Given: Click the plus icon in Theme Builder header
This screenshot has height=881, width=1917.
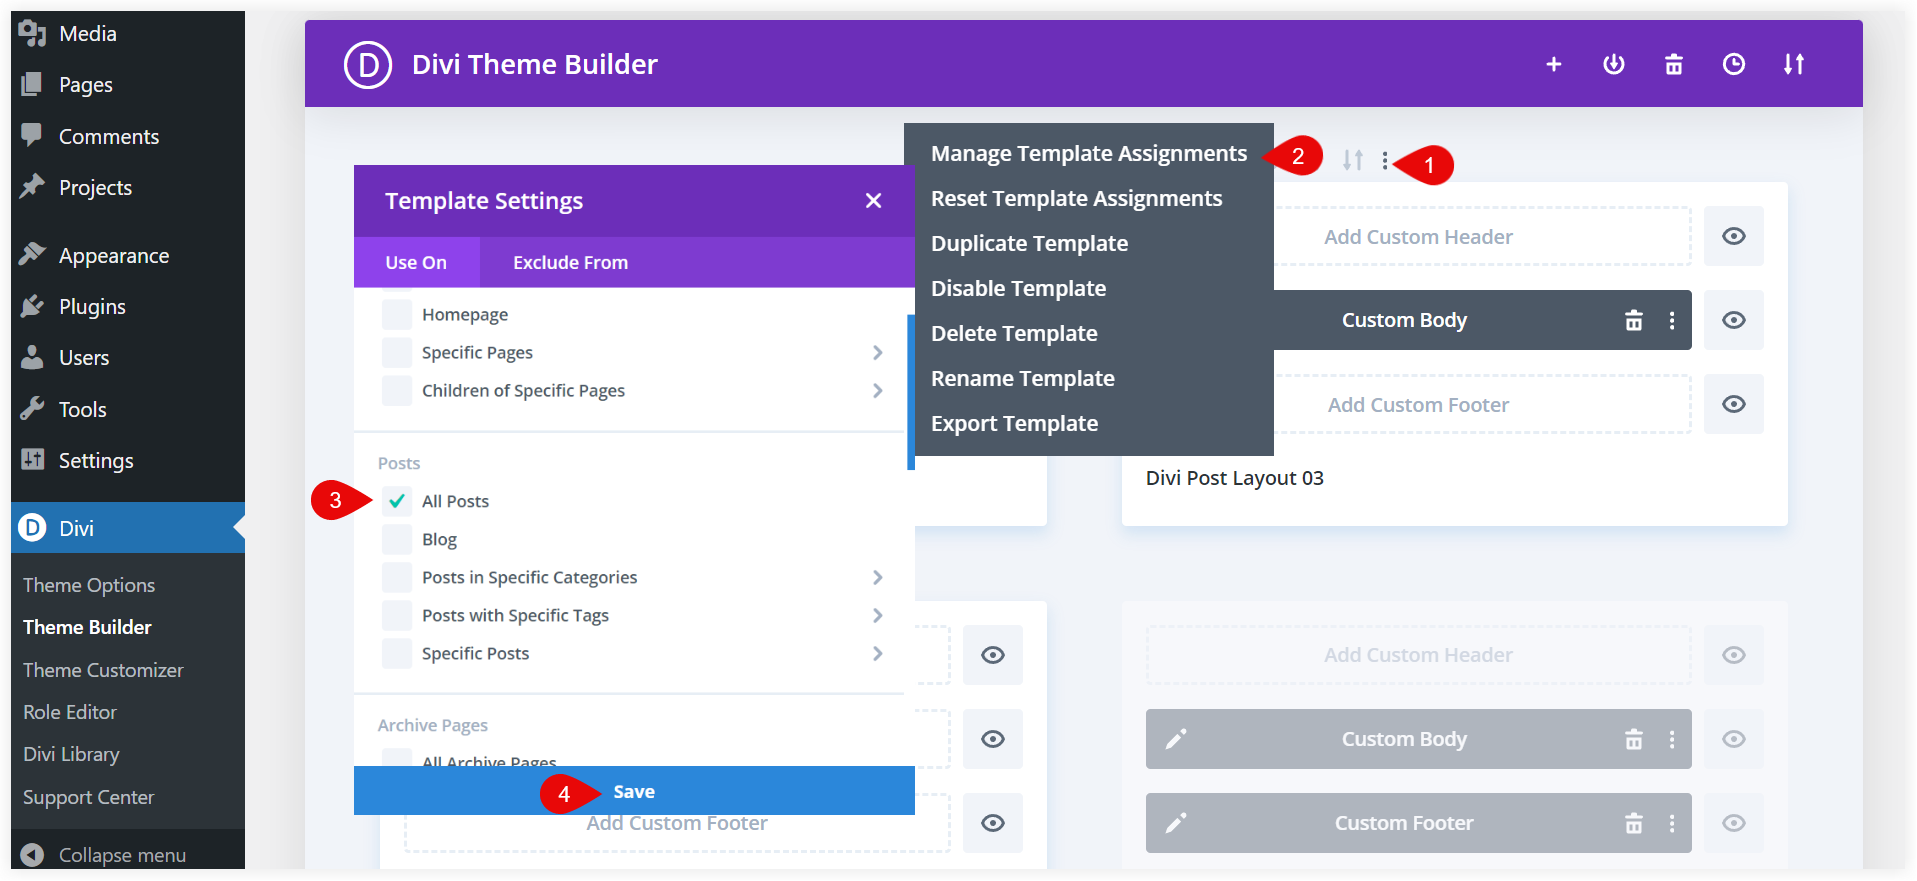Looking at the screenshot, I should (x=1553, y=64).
